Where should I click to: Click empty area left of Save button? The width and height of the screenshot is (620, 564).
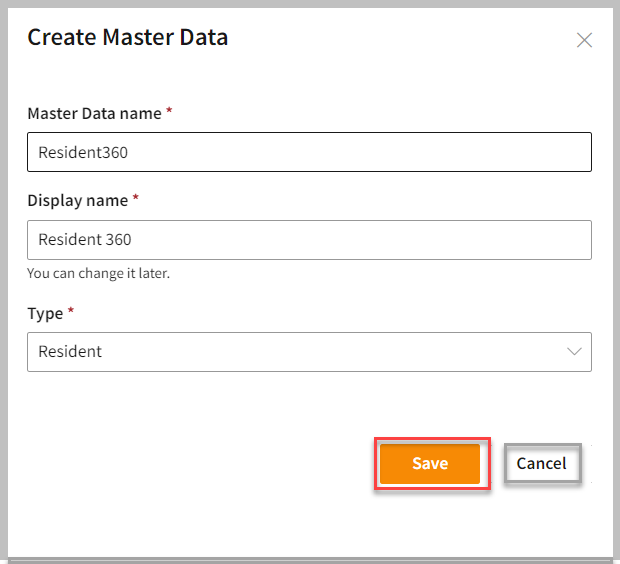(x=200, y=463)
